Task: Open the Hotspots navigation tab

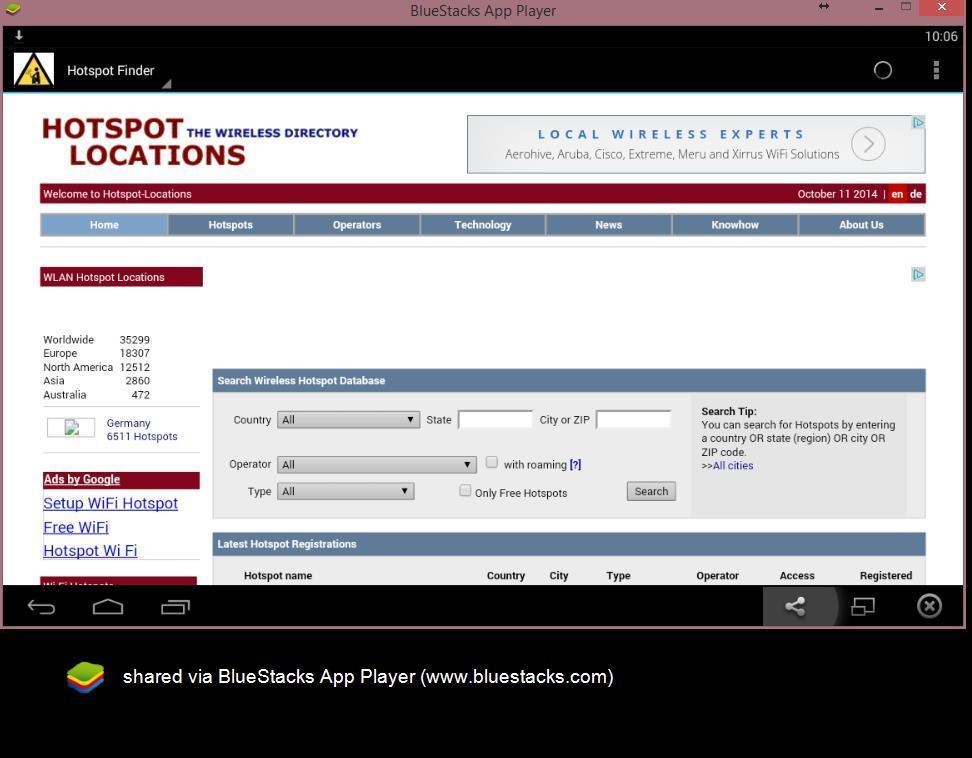Action: point(230,225)
